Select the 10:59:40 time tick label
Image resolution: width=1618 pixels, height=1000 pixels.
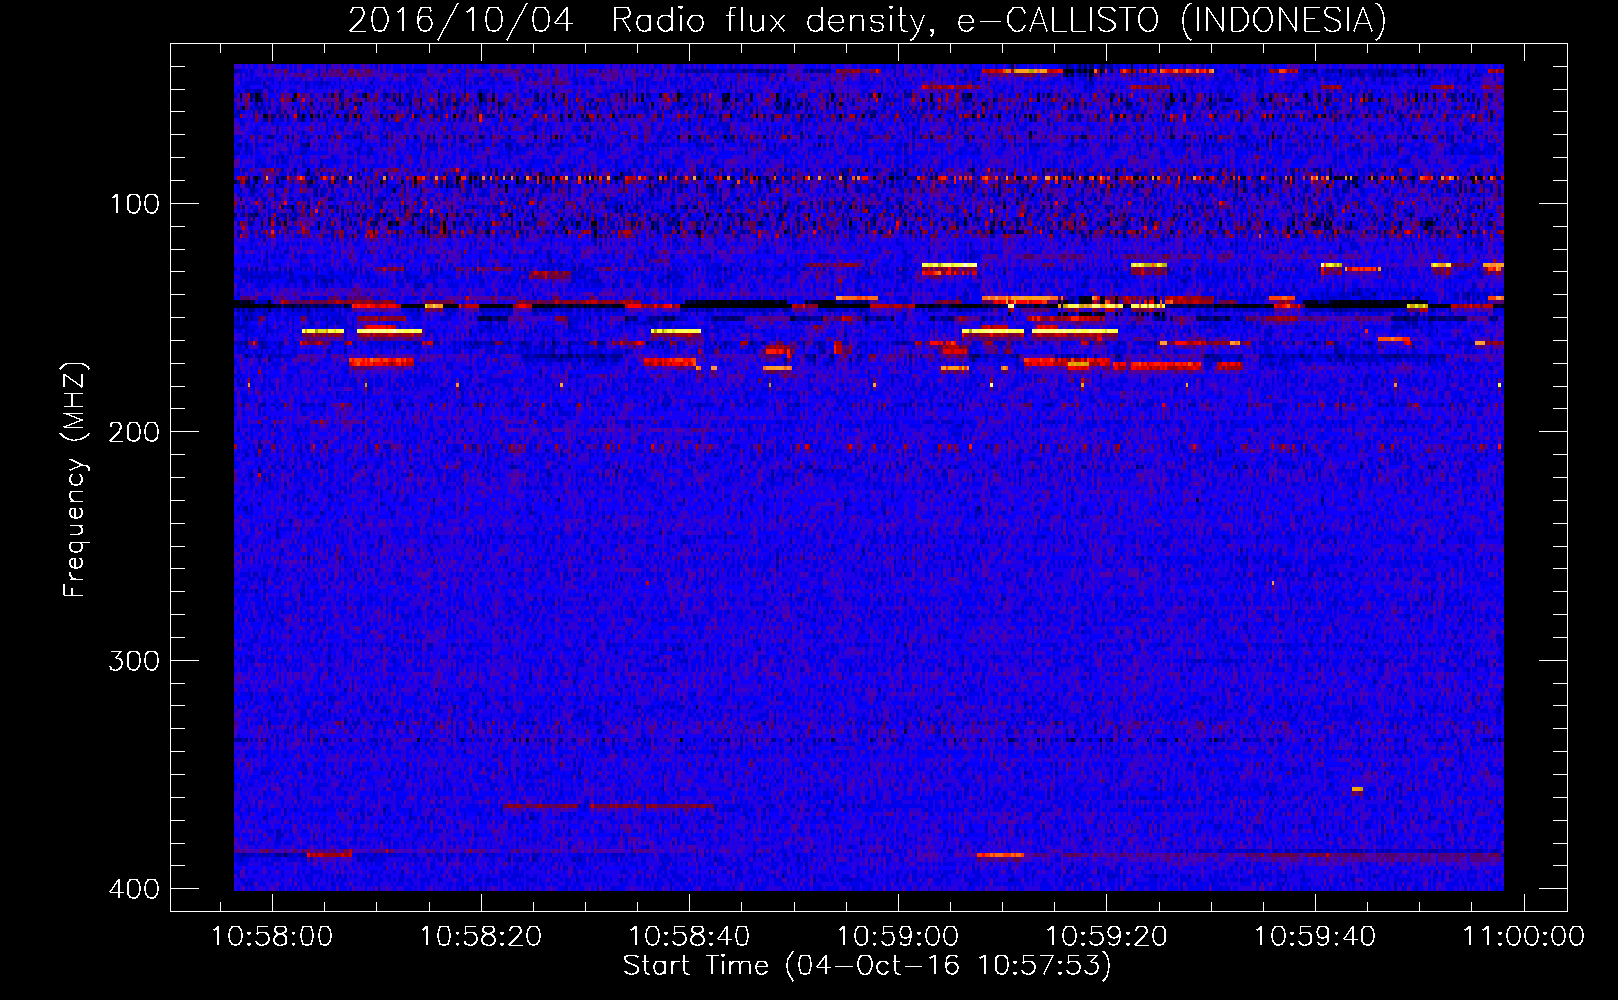pyautogui.click(x=1315, y=937)
